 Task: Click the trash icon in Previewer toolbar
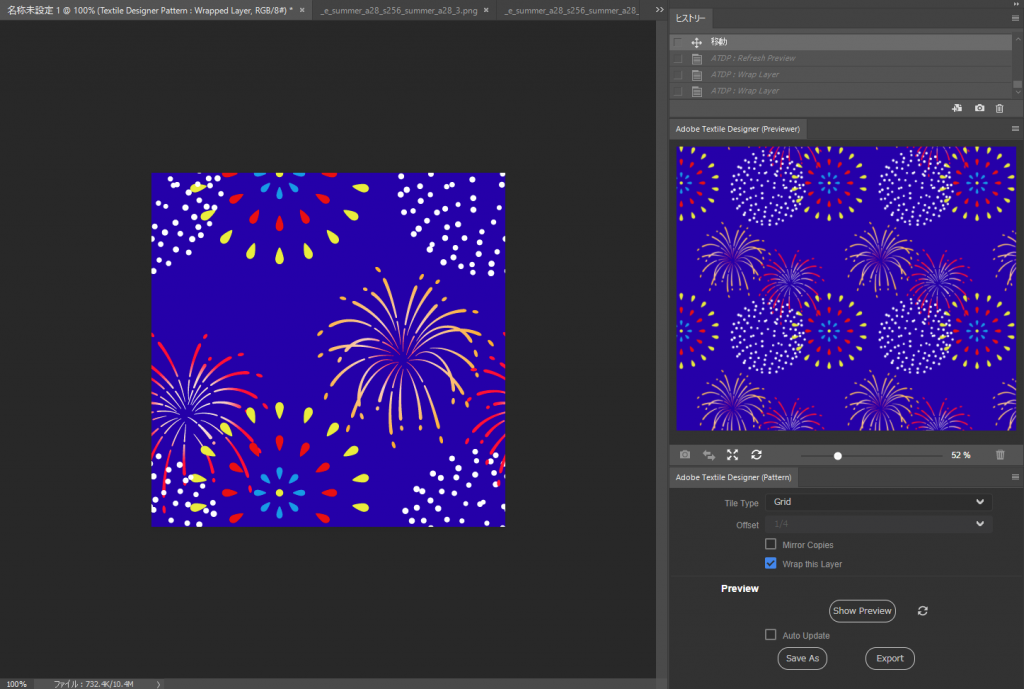pos(1000,455)
